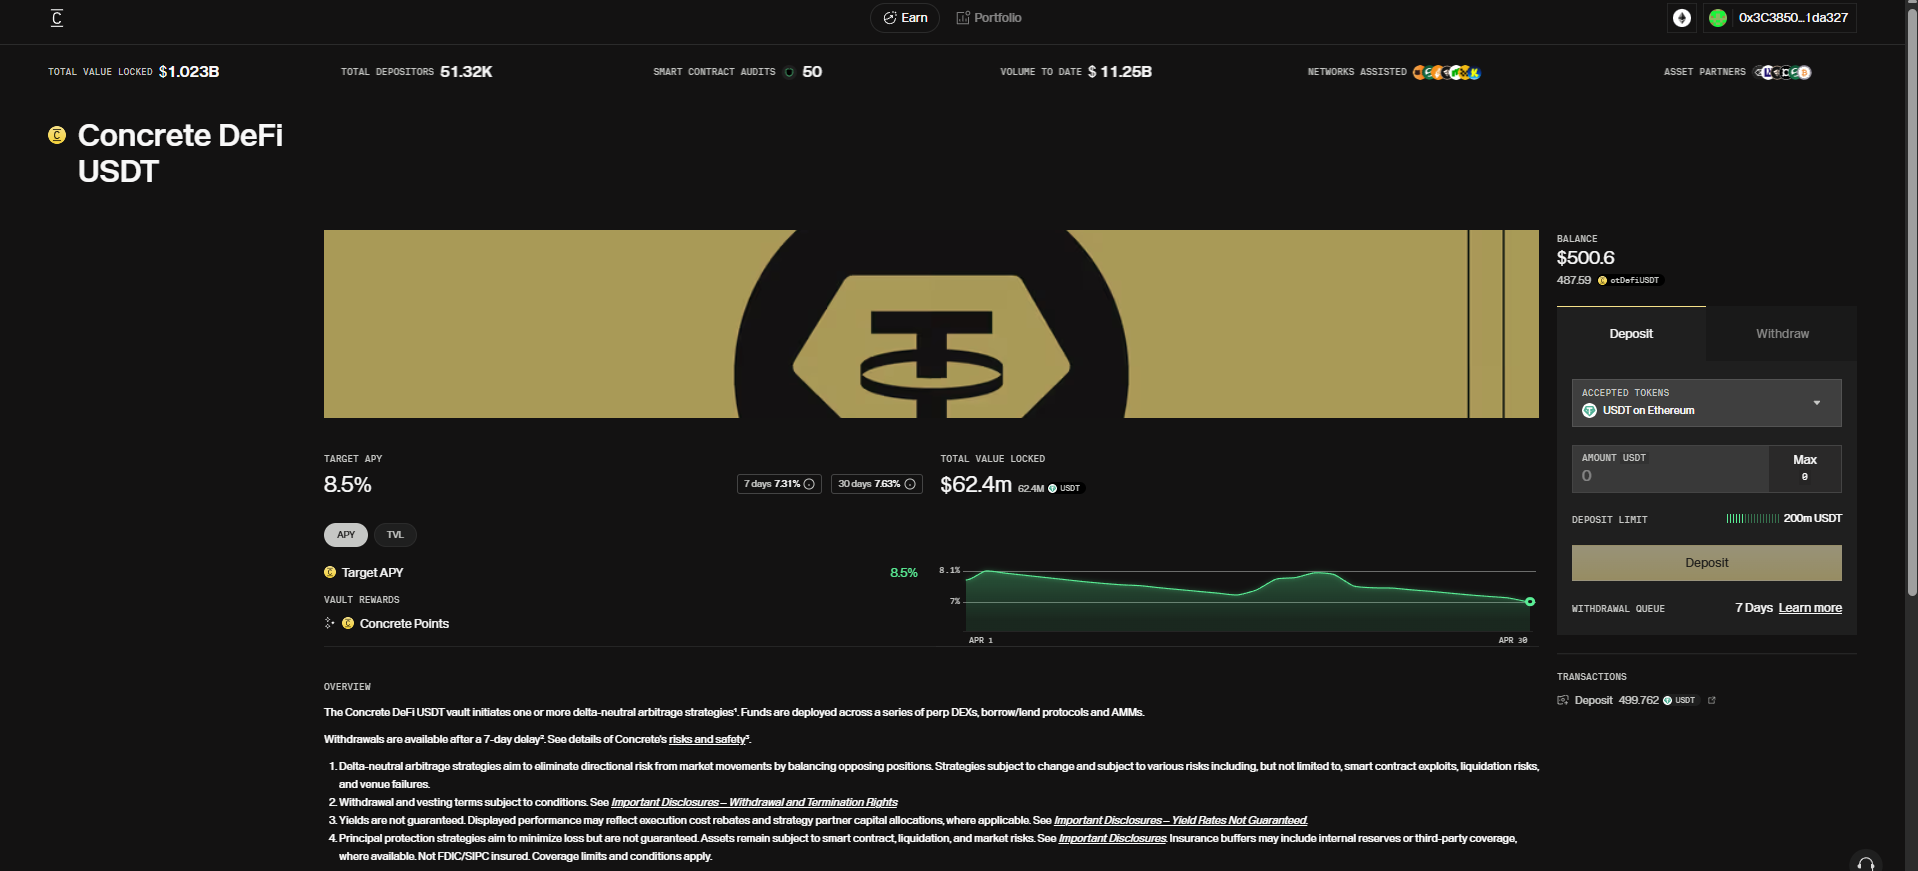Screen dimensions: 1918x871
Task: Open the Accepted Tokens dropdown
Action: [x=1706, y=403]
